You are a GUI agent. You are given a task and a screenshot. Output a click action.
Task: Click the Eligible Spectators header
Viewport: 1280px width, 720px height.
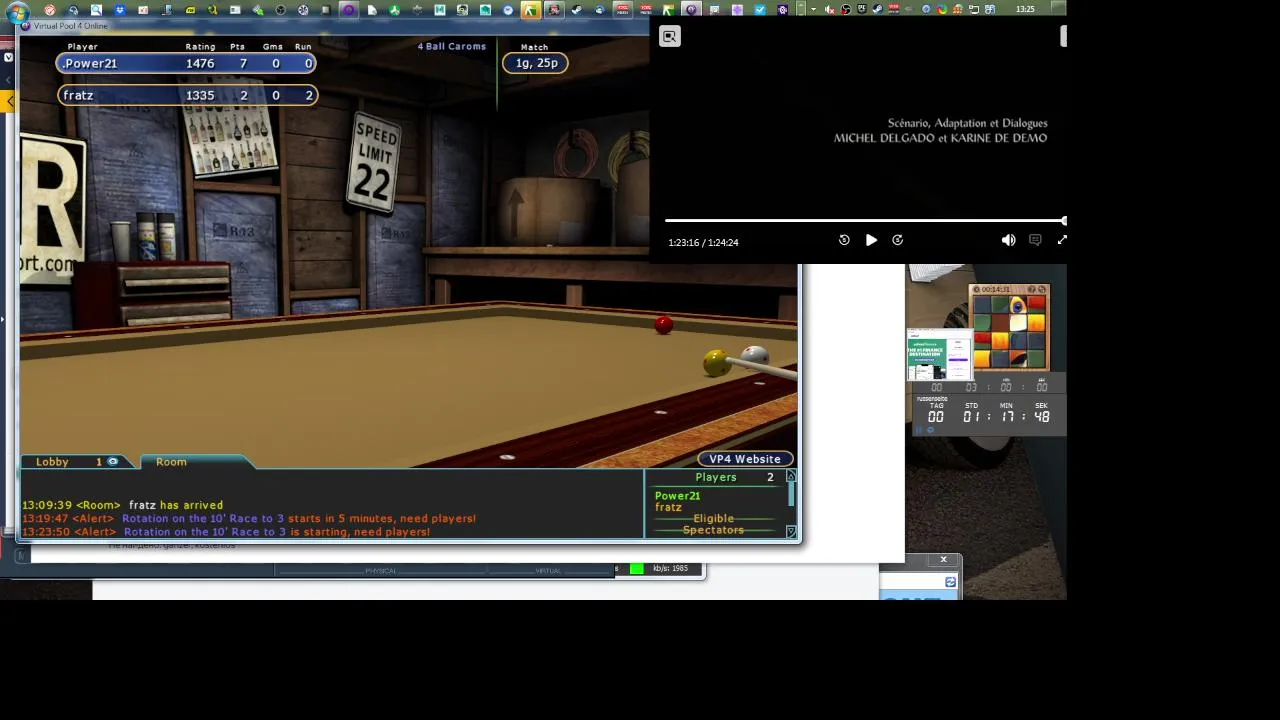coord(713,524)
